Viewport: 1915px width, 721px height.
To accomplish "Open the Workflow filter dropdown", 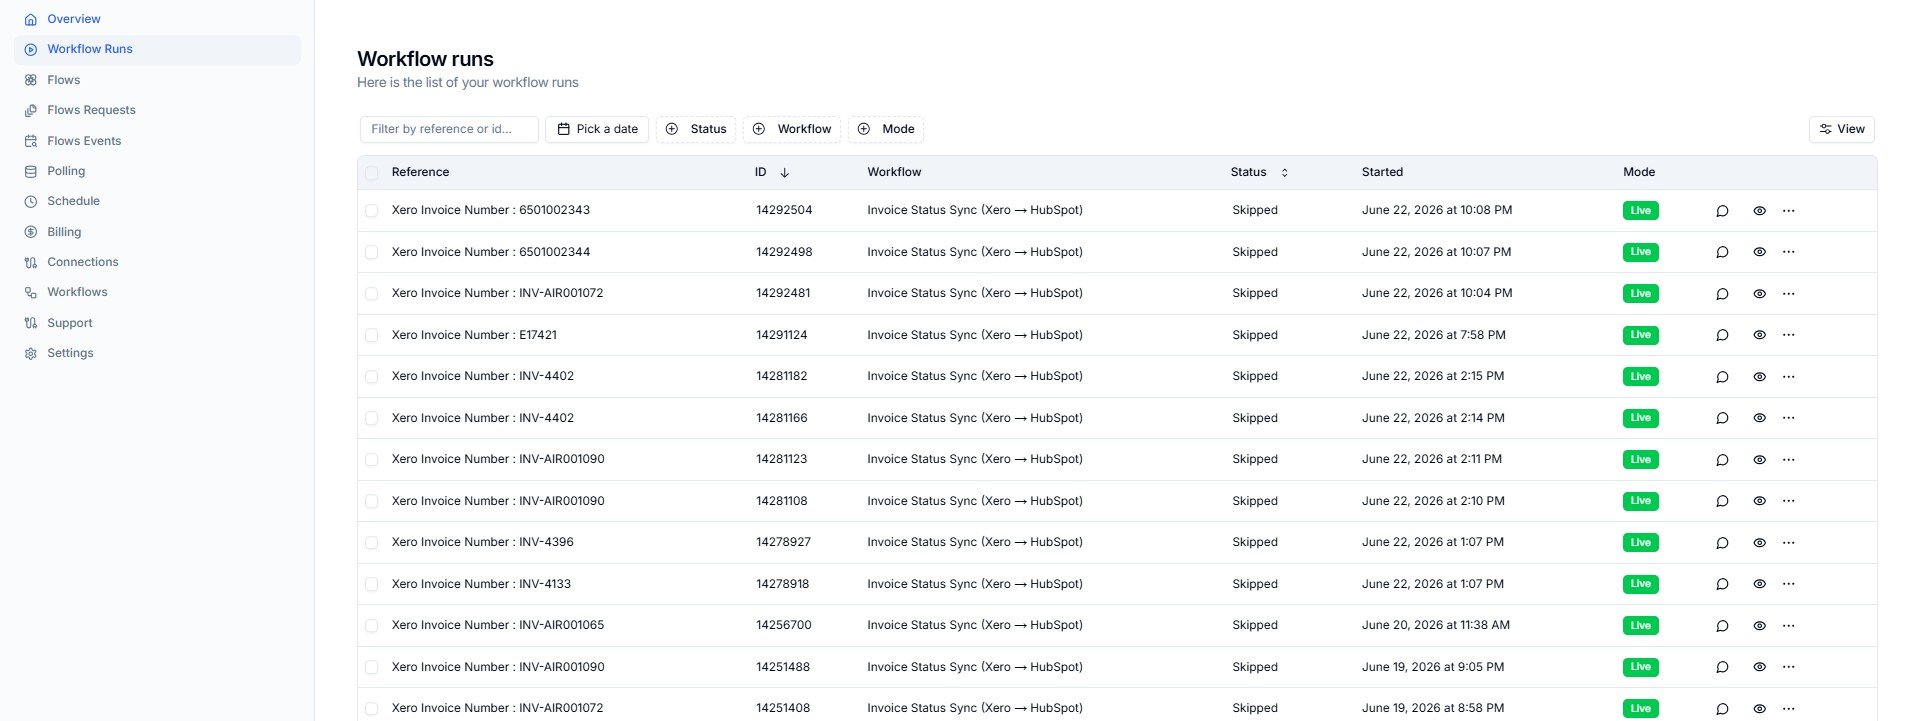I will 792,129.
